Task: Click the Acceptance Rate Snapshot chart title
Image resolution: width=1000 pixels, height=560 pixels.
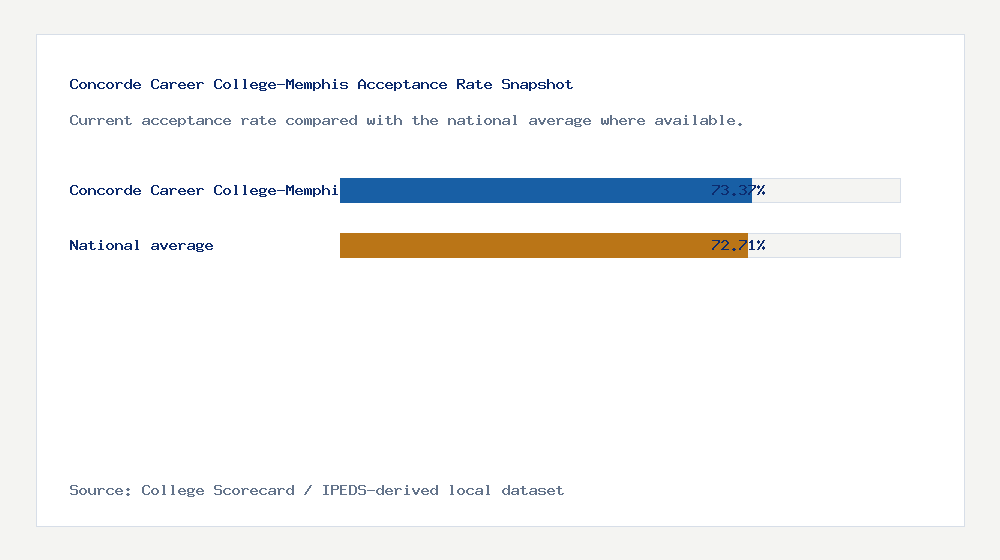Action: (x=321, y=84)
